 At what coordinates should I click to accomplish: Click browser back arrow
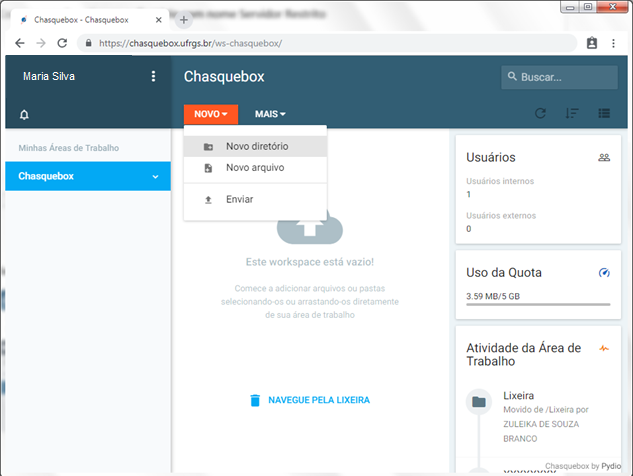pos(20,43)
